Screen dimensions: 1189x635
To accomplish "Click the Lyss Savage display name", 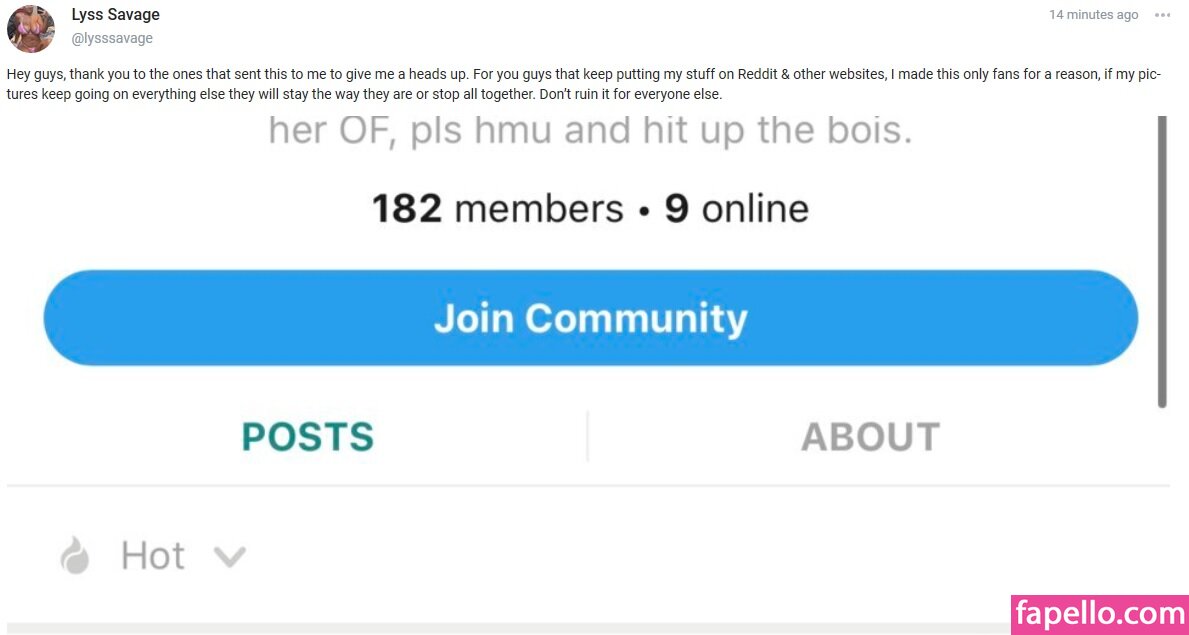I will coord(115,14).
